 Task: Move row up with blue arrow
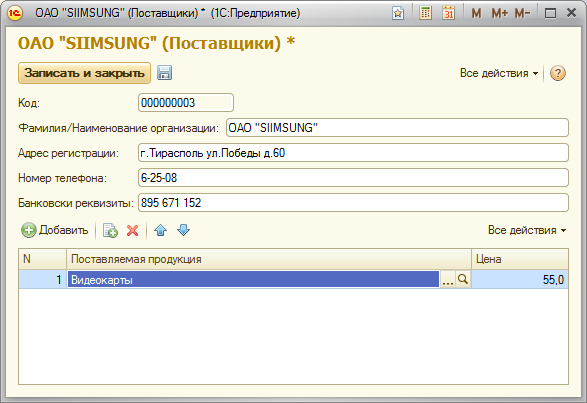pos(161,230)
